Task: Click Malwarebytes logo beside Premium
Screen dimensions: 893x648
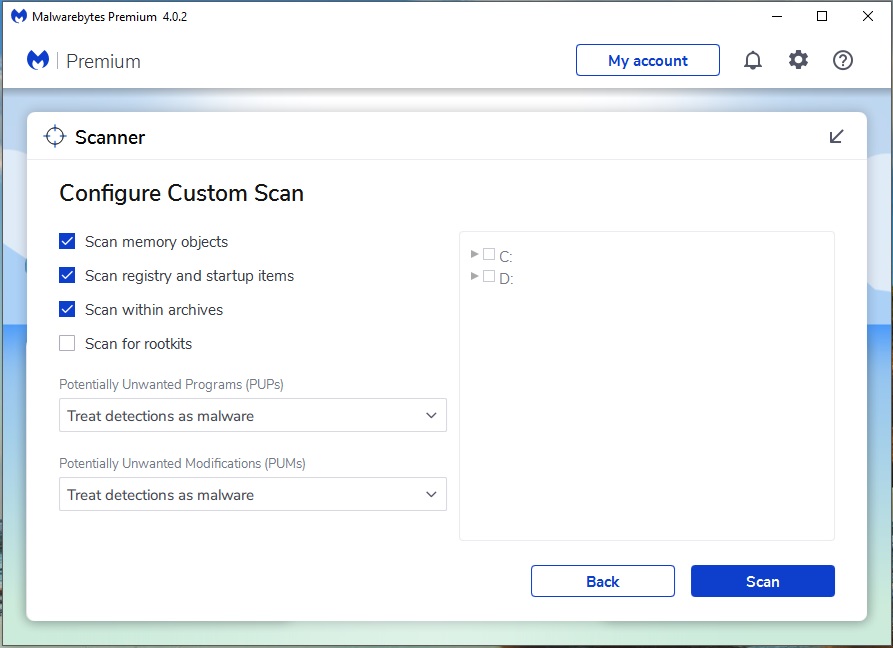Action: (38, 60)
